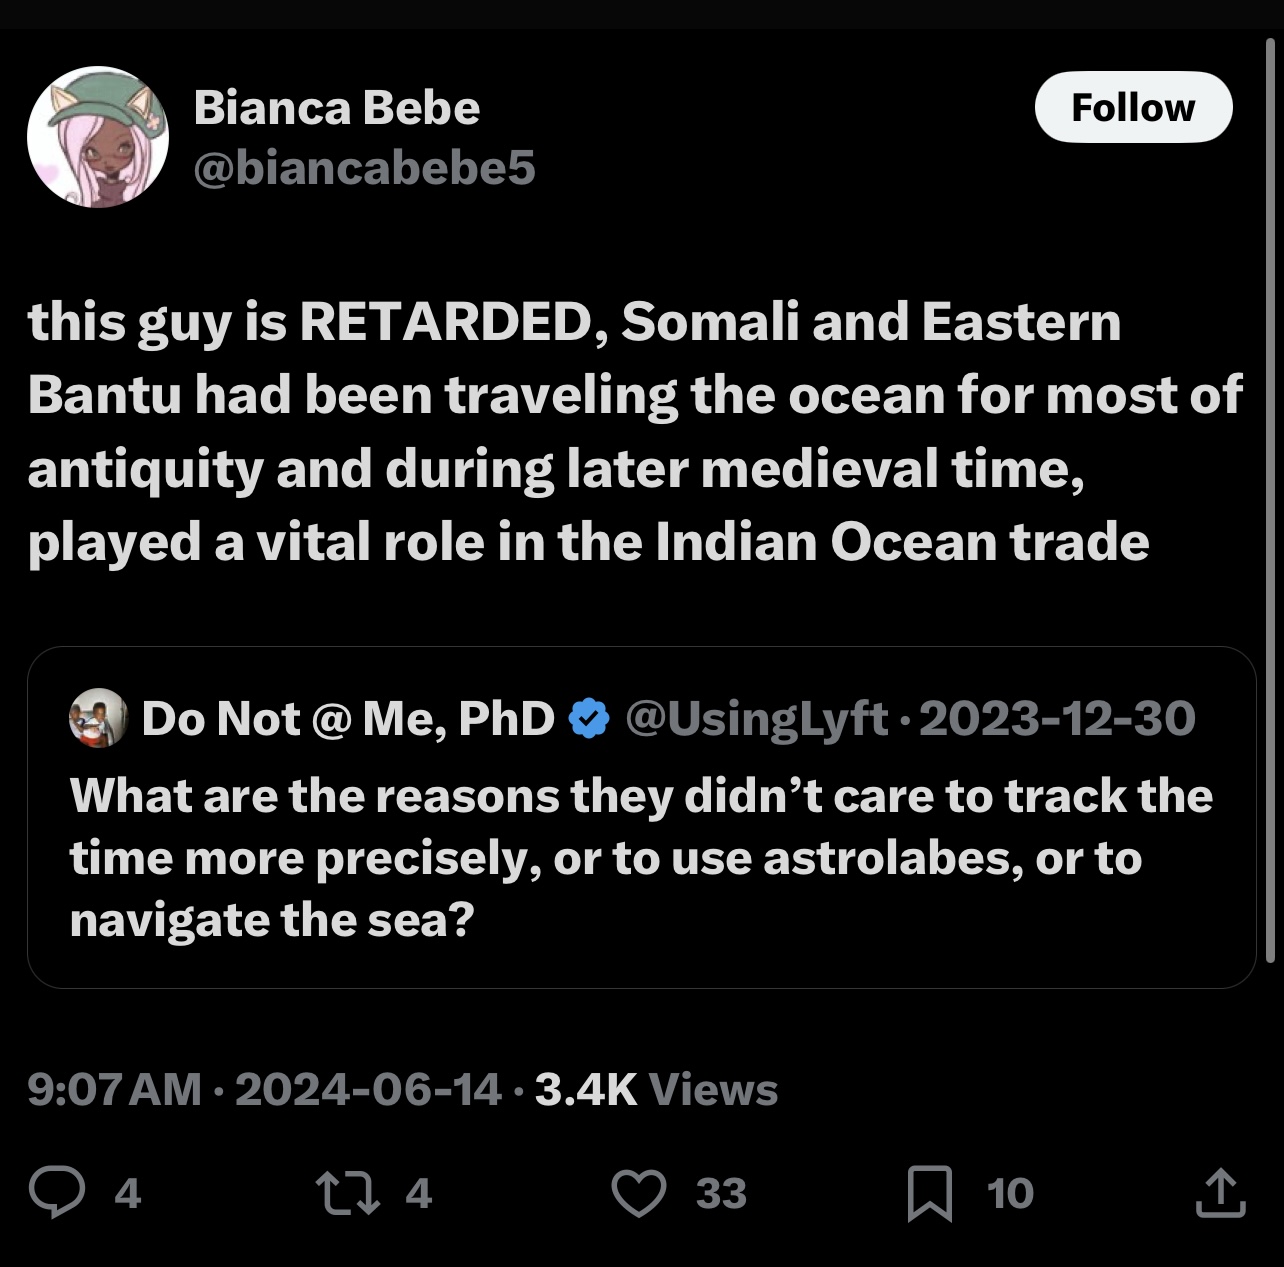Viewport: 1284px width, 1267px height.
Task: Click the reply speech bubble icon
Action: click(57, 1193)
